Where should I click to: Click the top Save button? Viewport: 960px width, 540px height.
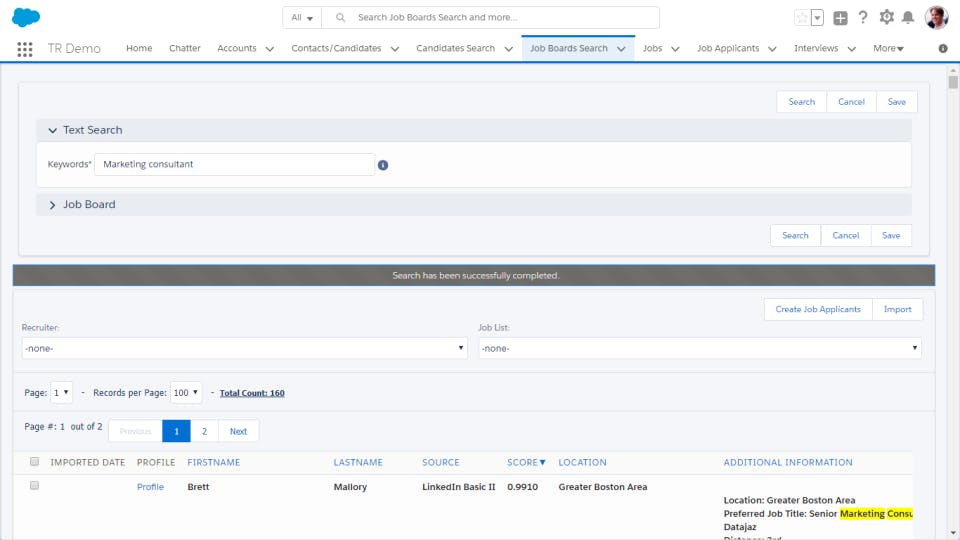(x=896, y=102)
